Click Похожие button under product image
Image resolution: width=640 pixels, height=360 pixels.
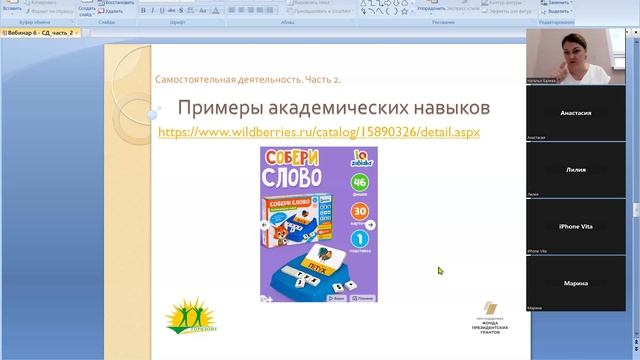[x=363, y=298]
